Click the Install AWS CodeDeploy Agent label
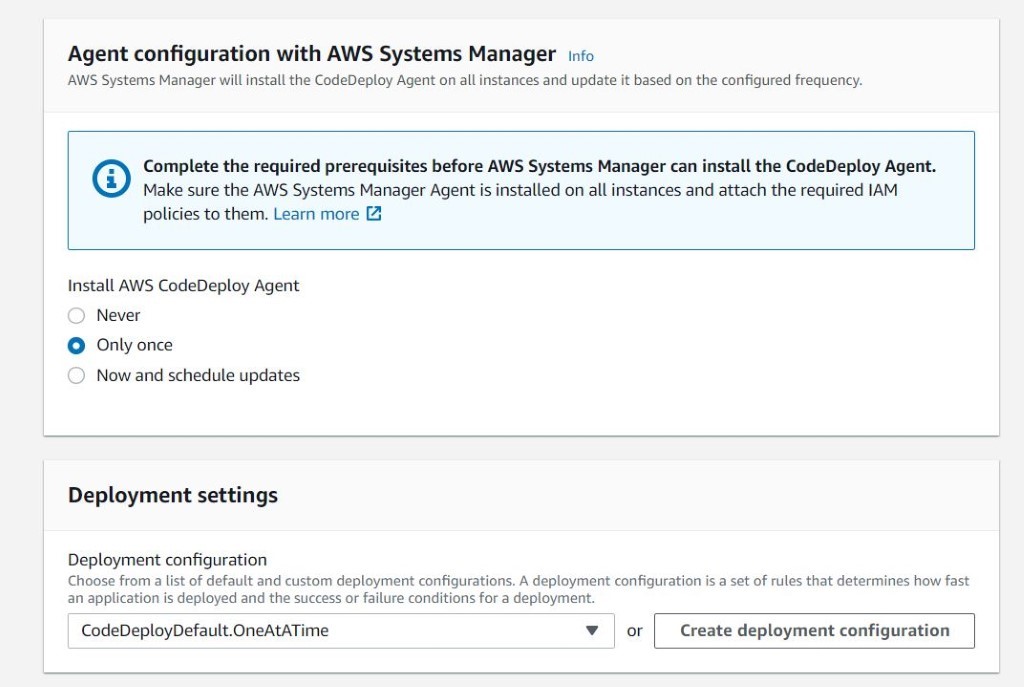 184,286
